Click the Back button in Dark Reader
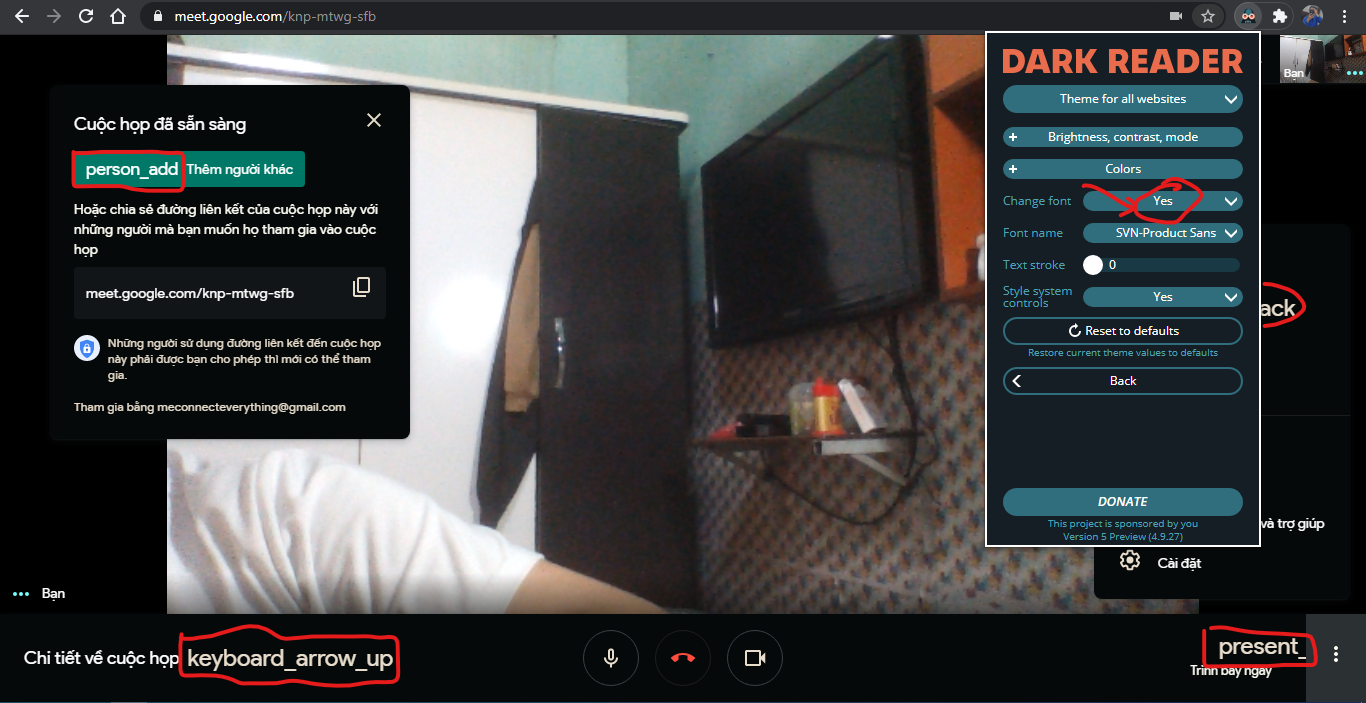This screenshot has height=703, width=1366. (1123, 381)
